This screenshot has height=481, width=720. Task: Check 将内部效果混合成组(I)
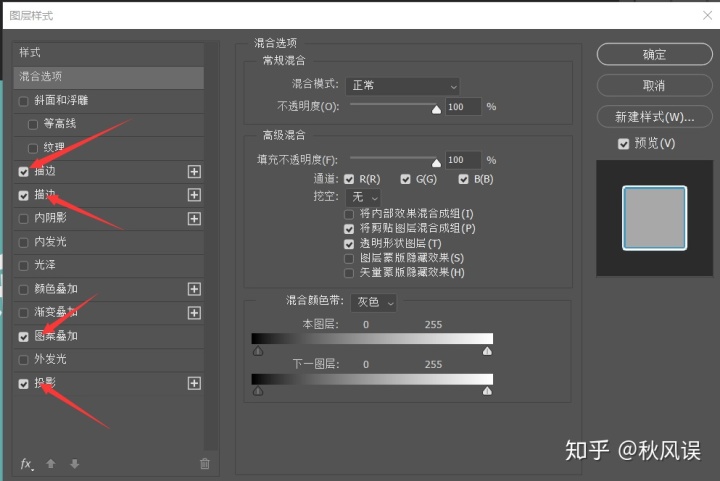[x=349, y=214]
